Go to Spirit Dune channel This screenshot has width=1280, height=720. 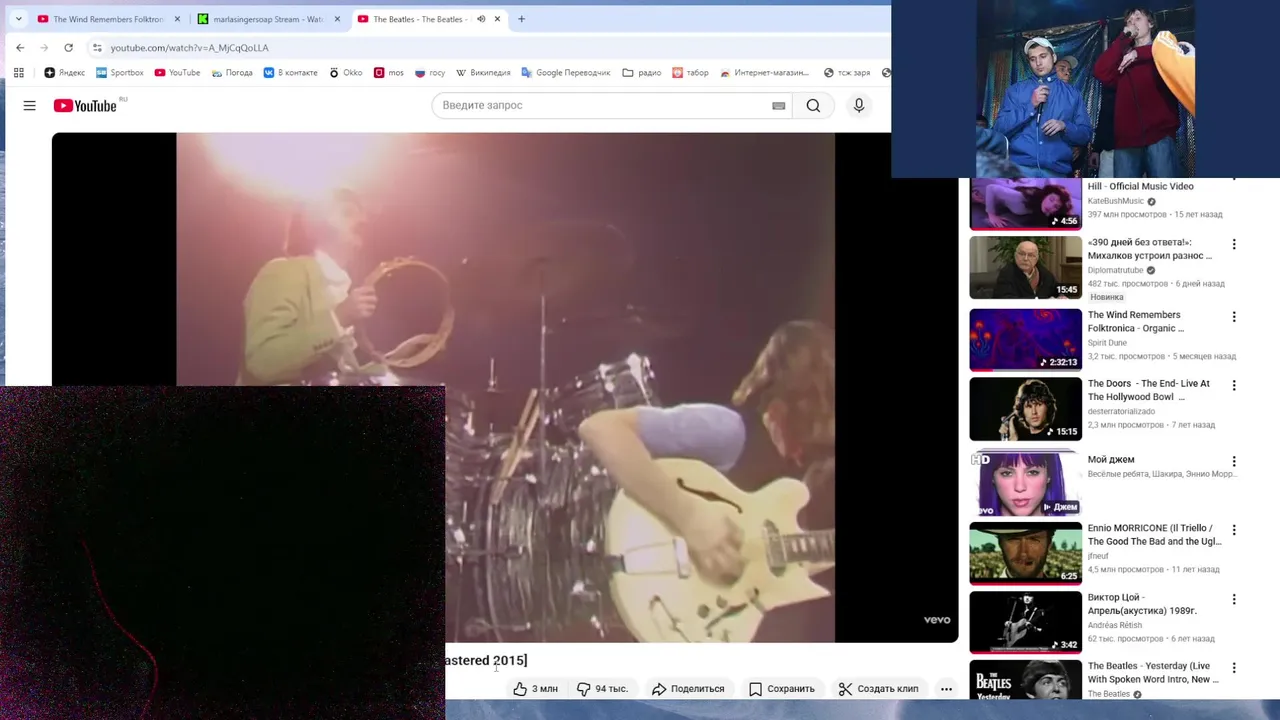pos(1107,343)
